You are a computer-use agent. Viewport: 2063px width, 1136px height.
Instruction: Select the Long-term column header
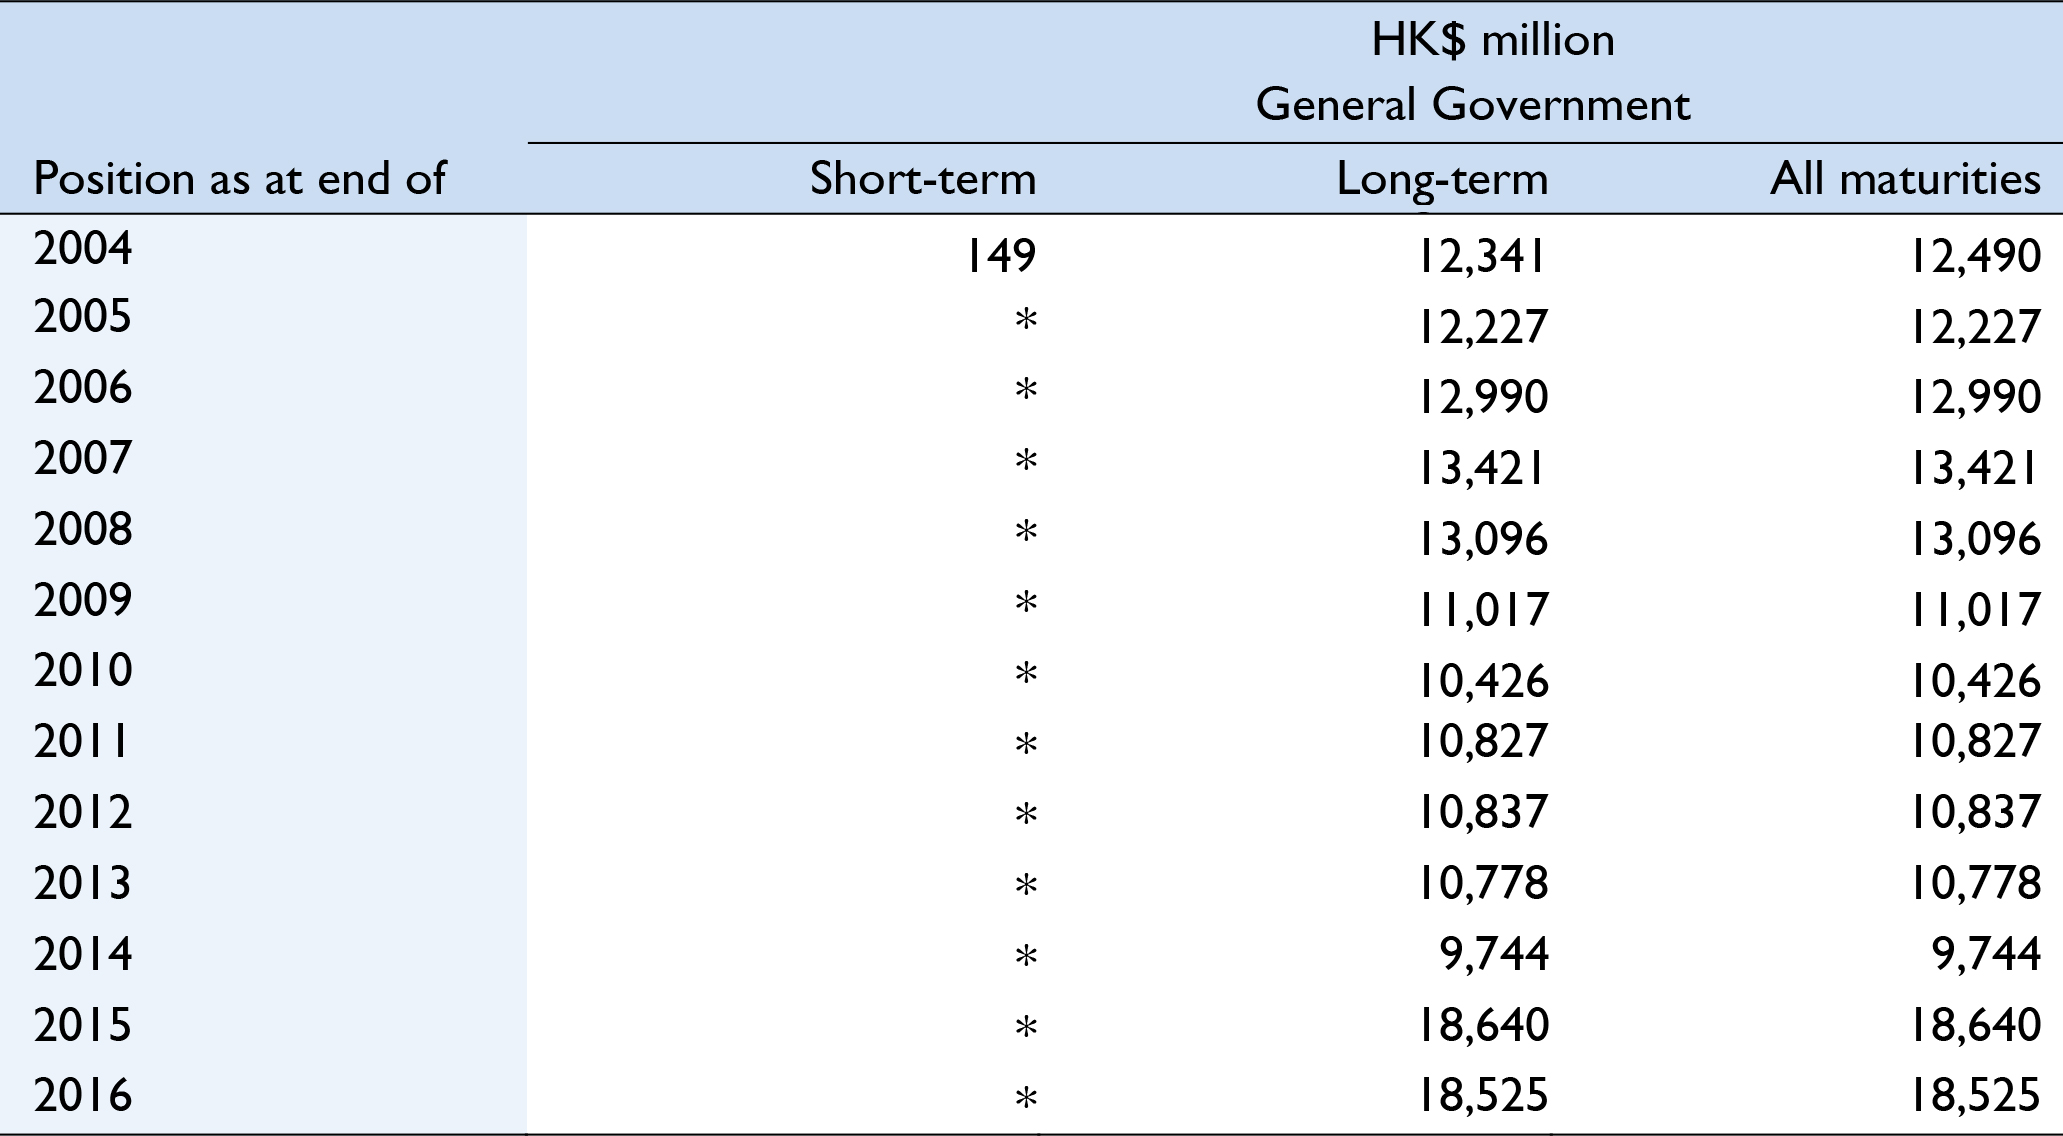tap(1442, 181)
